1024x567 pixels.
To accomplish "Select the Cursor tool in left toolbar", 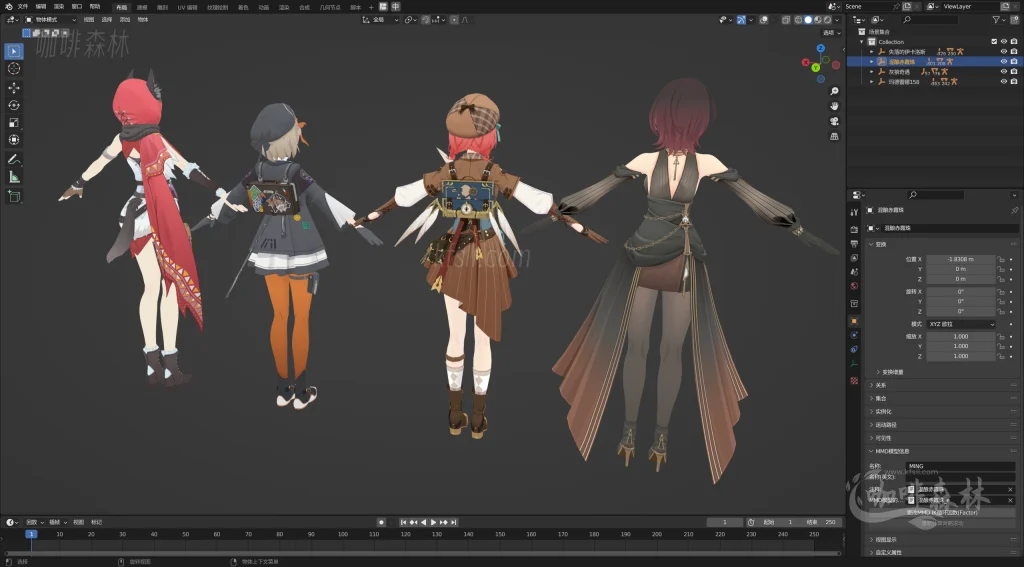I will [x=14, y=68].
